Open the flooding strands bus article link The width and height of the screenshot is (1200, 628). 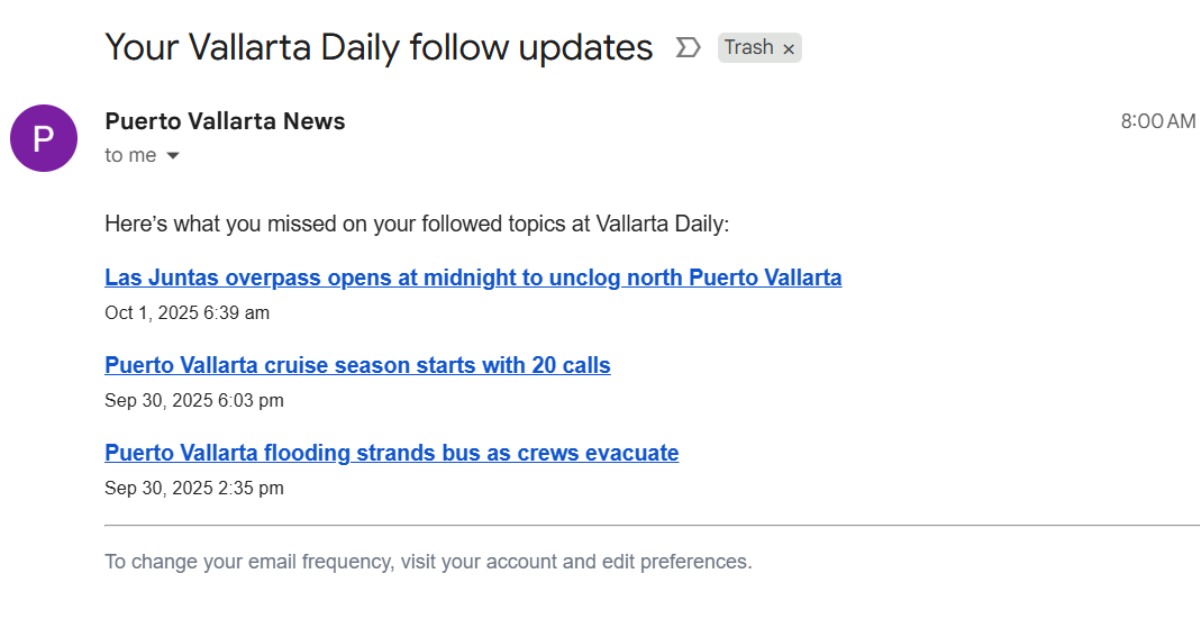pos(391,453)
